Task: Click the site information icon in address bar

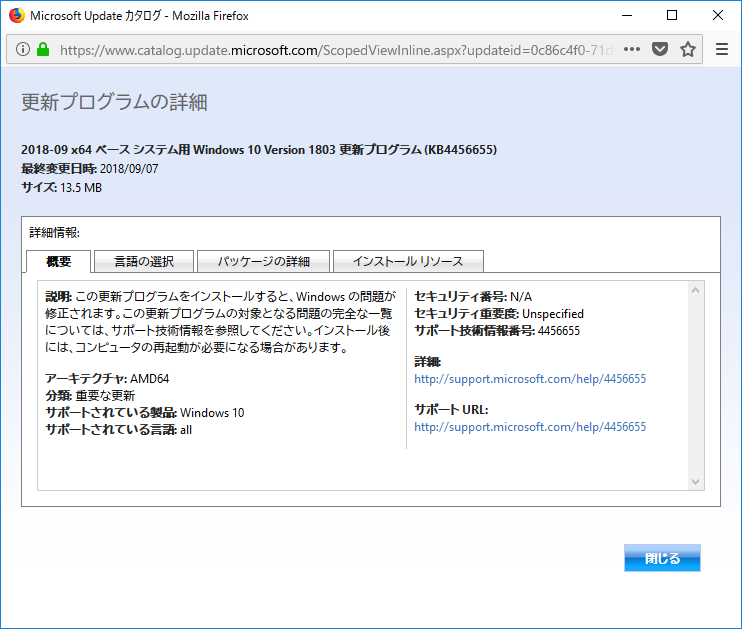Action: pos(23,49)
